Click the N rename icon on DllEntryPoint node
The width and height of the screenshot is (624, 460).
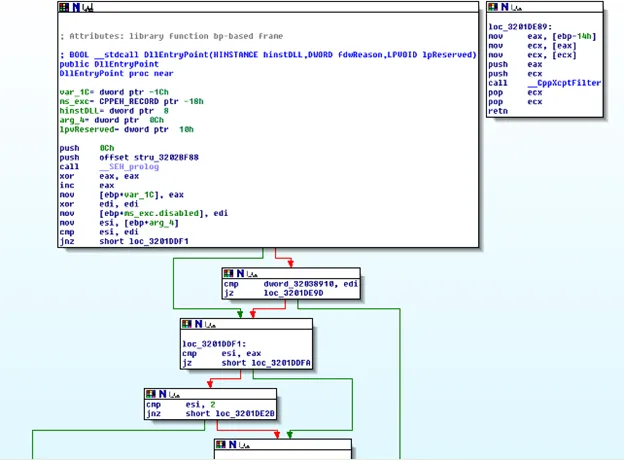point(76,7)
